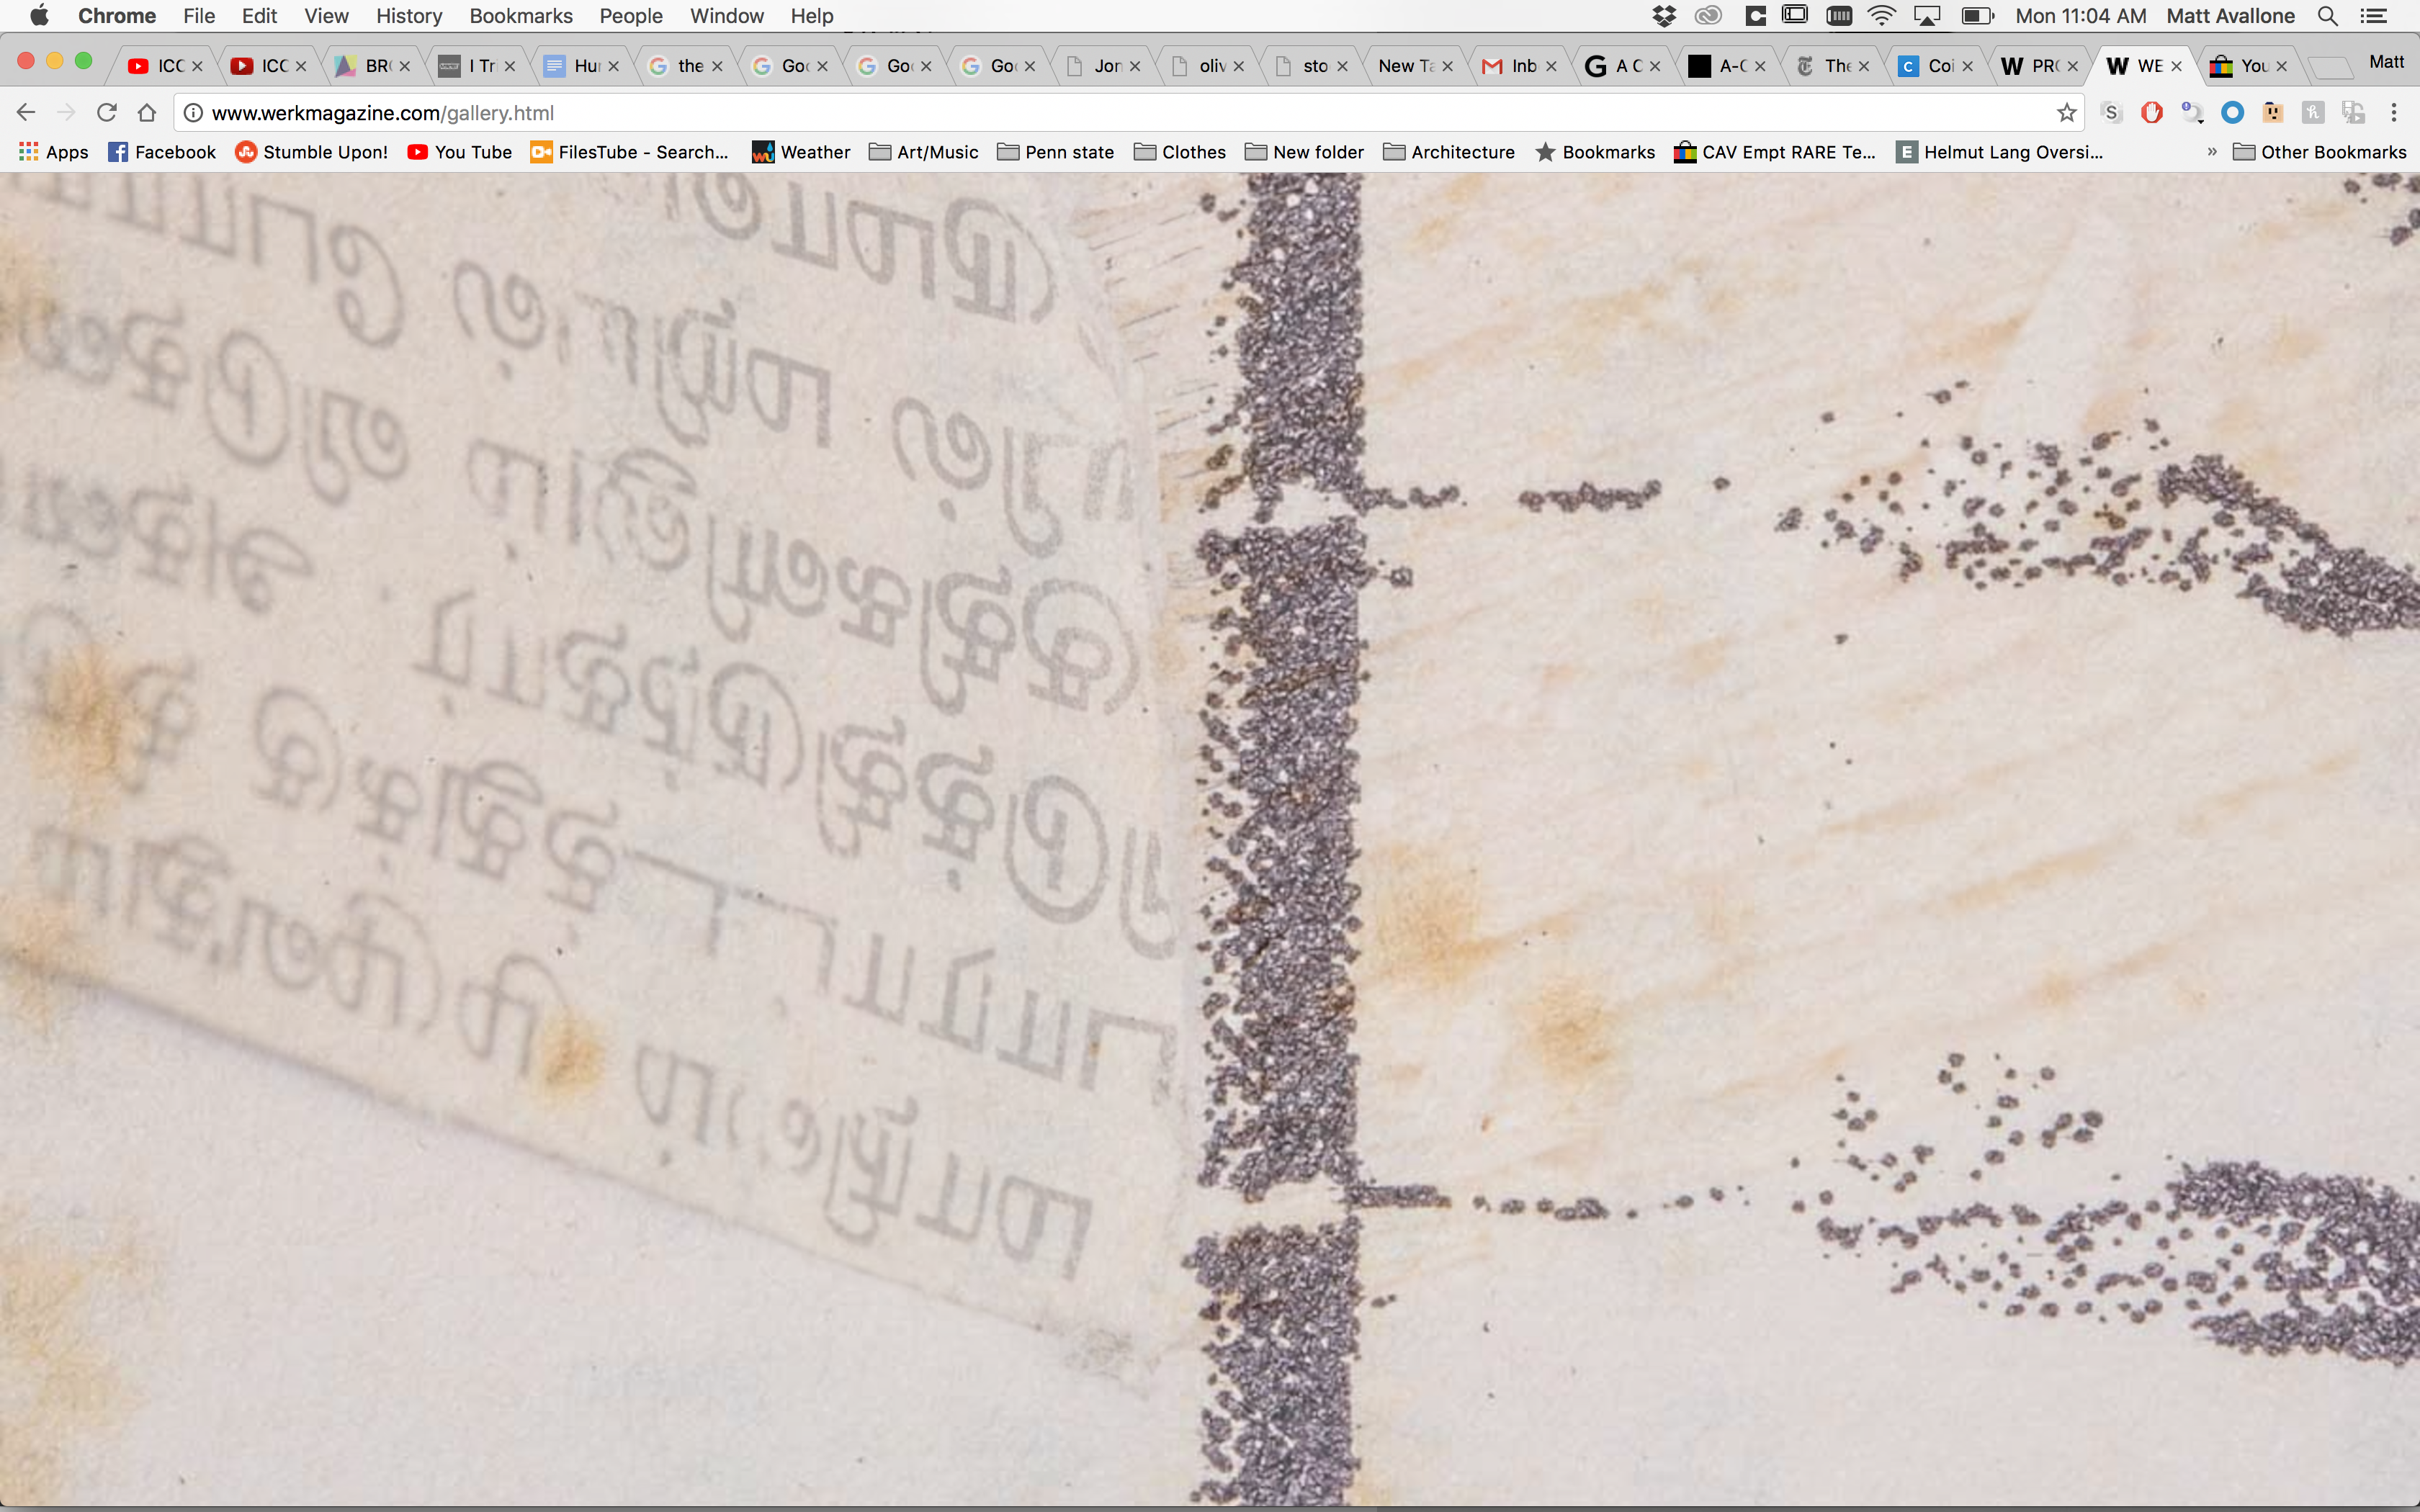Click the browser back arrow
This screenshot has height=1512, width=2420.
27,113
